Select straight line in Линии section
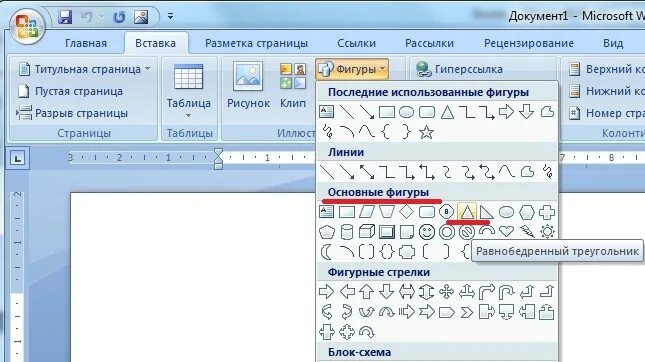Image resolution: width=645 pixels, height=362 pixels. tap(327, 172)
